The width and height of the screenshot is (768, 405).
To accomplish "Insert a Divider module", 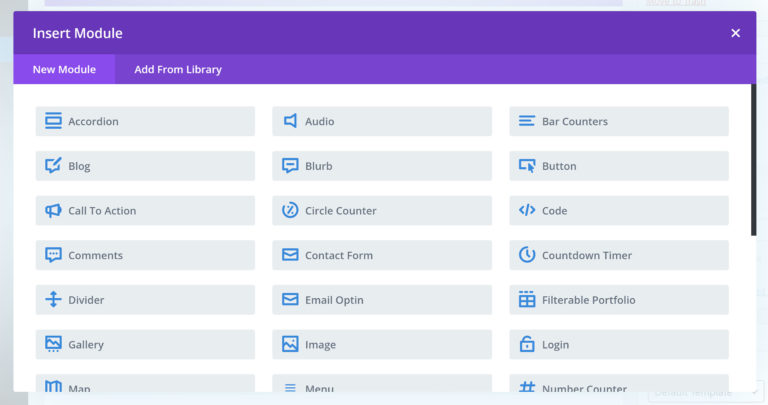I will click(x=145, y=300).
